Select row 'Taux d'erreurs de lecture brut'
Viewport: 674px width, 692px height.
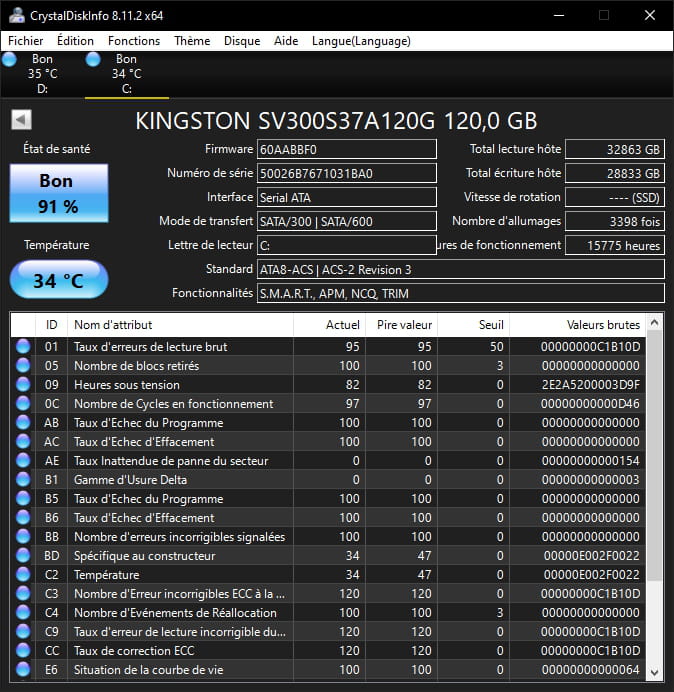click(328, 346)
